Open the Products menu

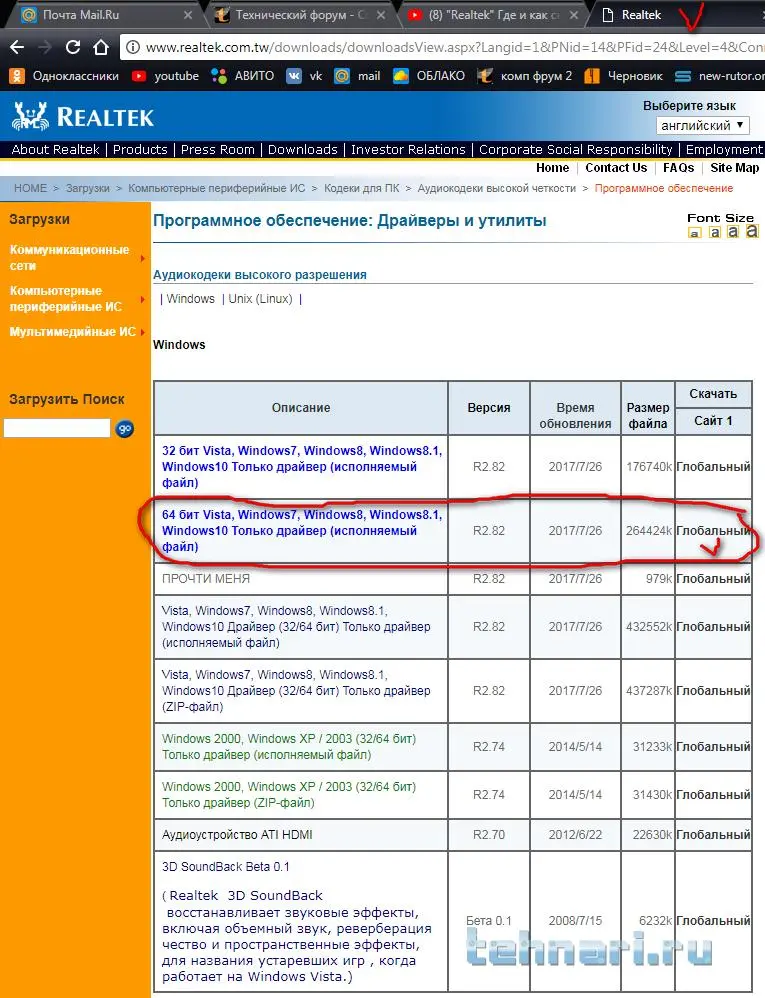(x=140, y=150)
